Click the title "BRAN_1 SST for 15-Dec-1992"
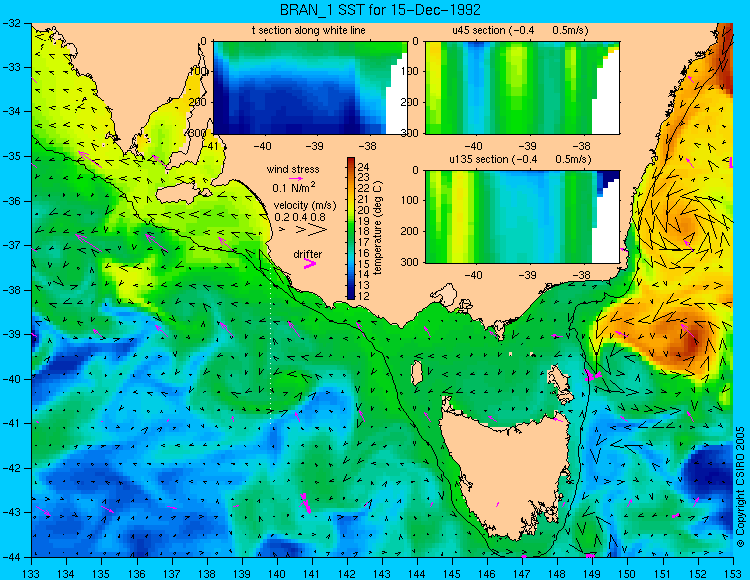This screenshot has height=580, width=750. pos(380,9)
